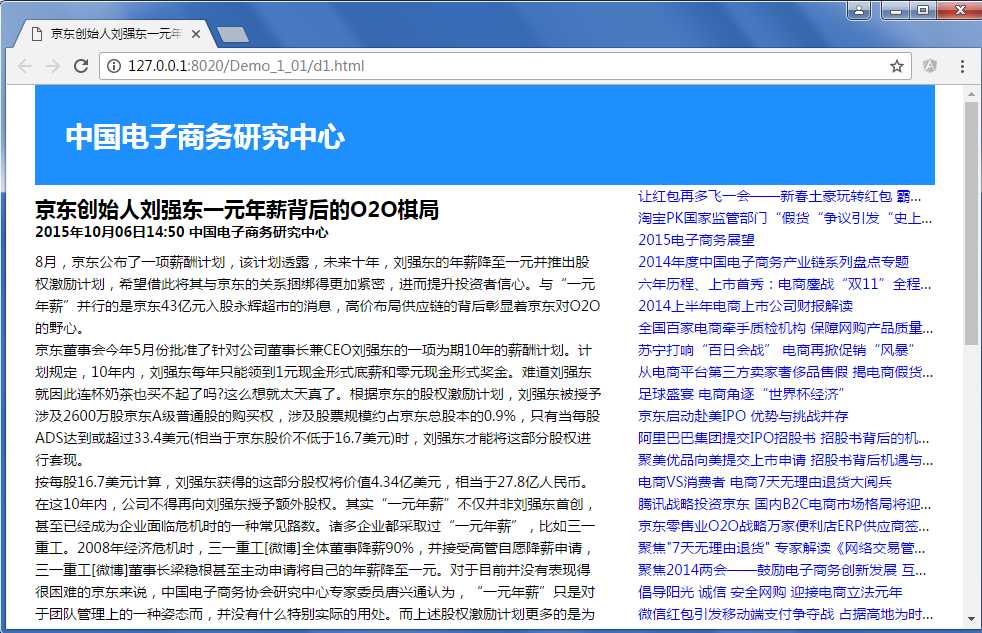Click the extension icon beside the address bar
This screenshot has width=982, height=633.
click(x=930, y=66)
